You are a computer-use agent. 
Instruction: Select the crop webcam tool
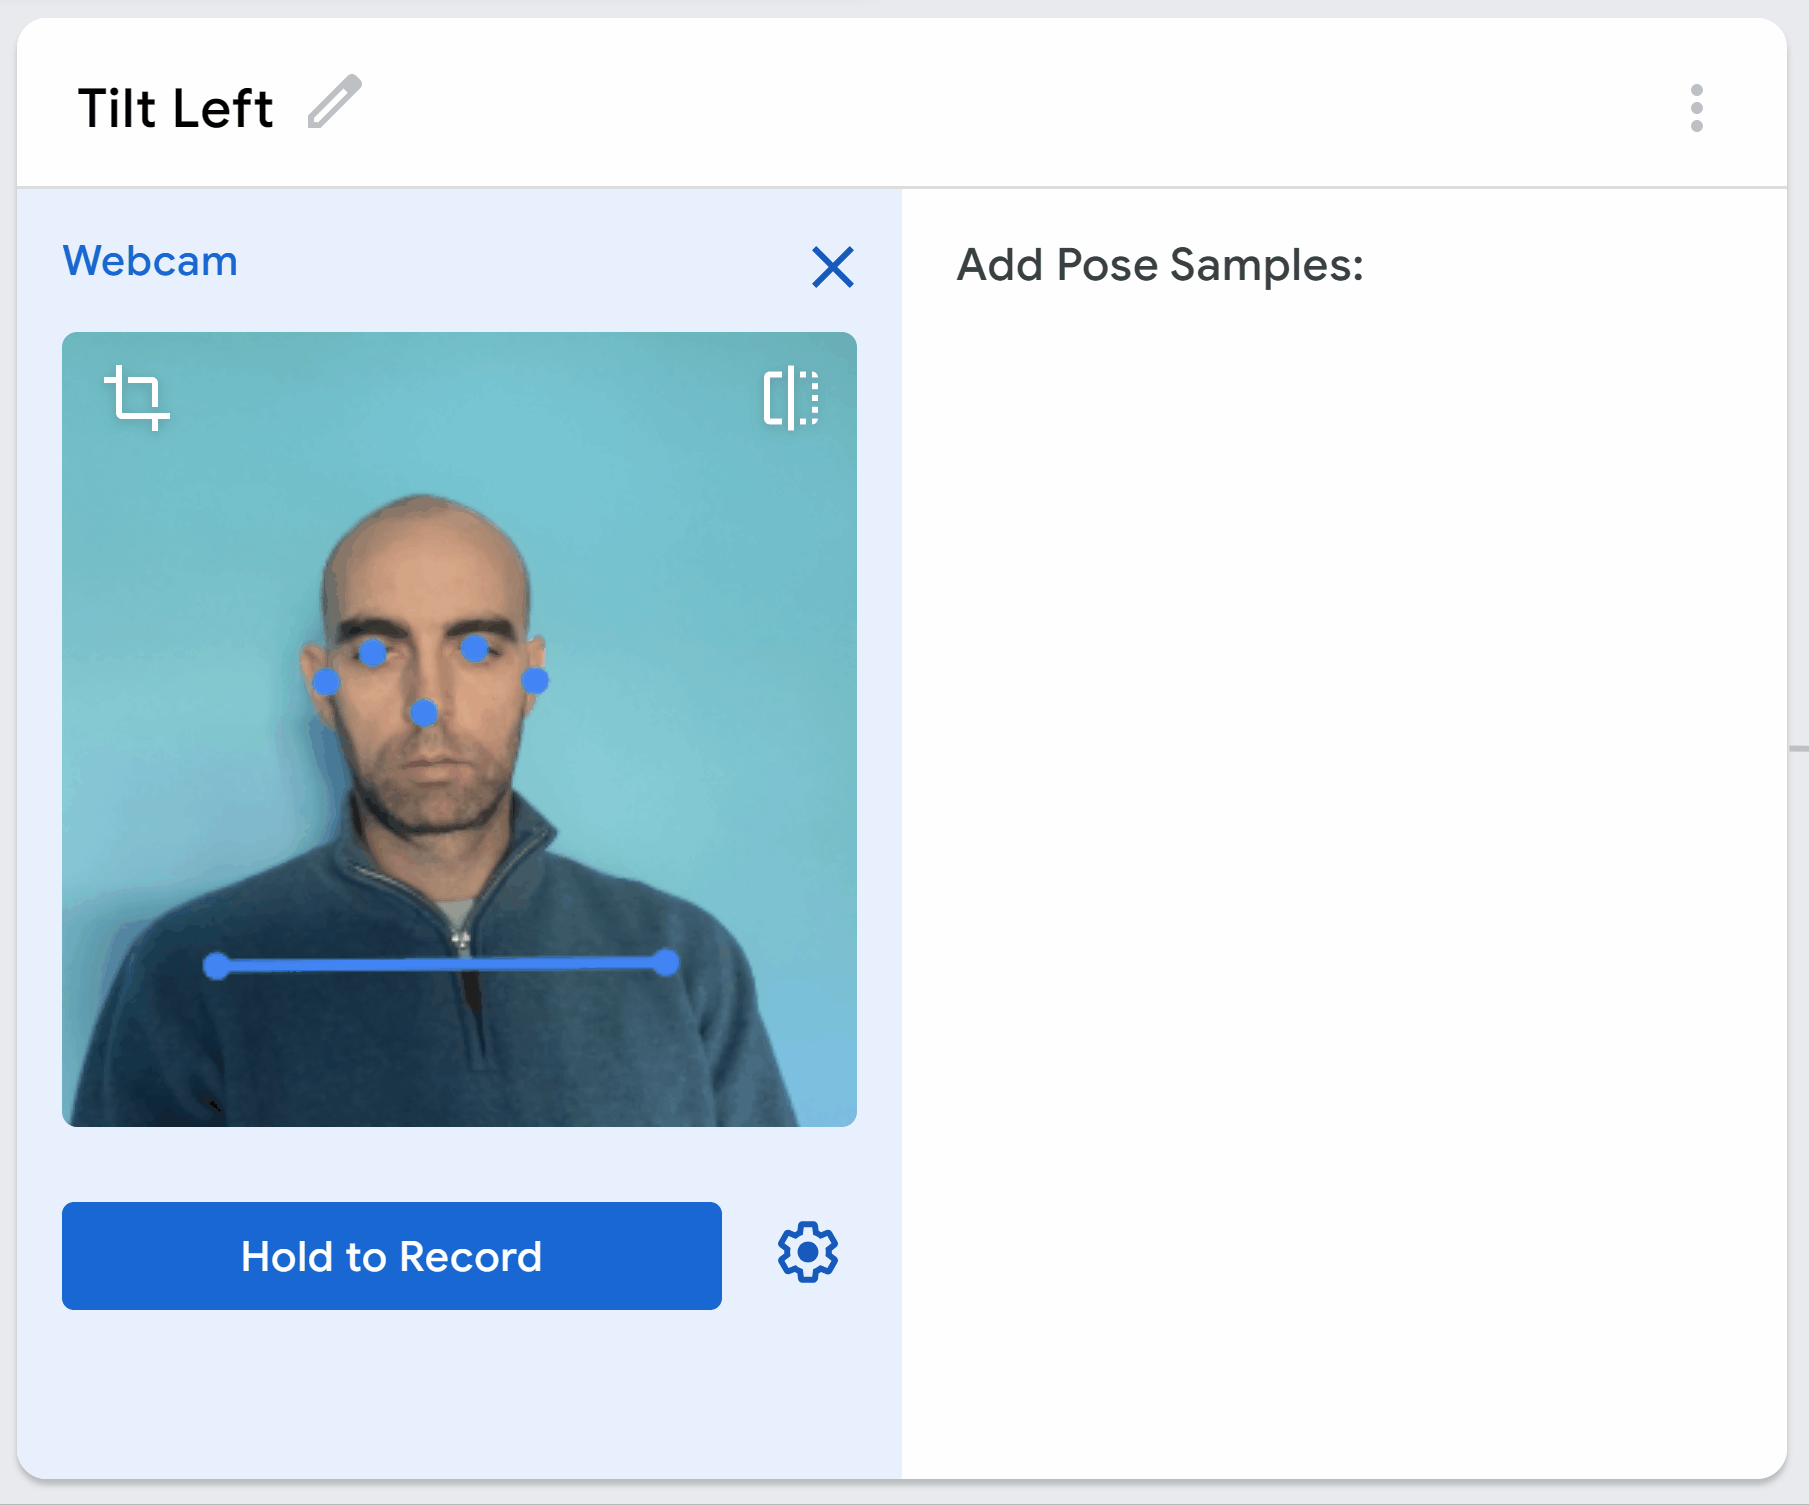(137, 397)
